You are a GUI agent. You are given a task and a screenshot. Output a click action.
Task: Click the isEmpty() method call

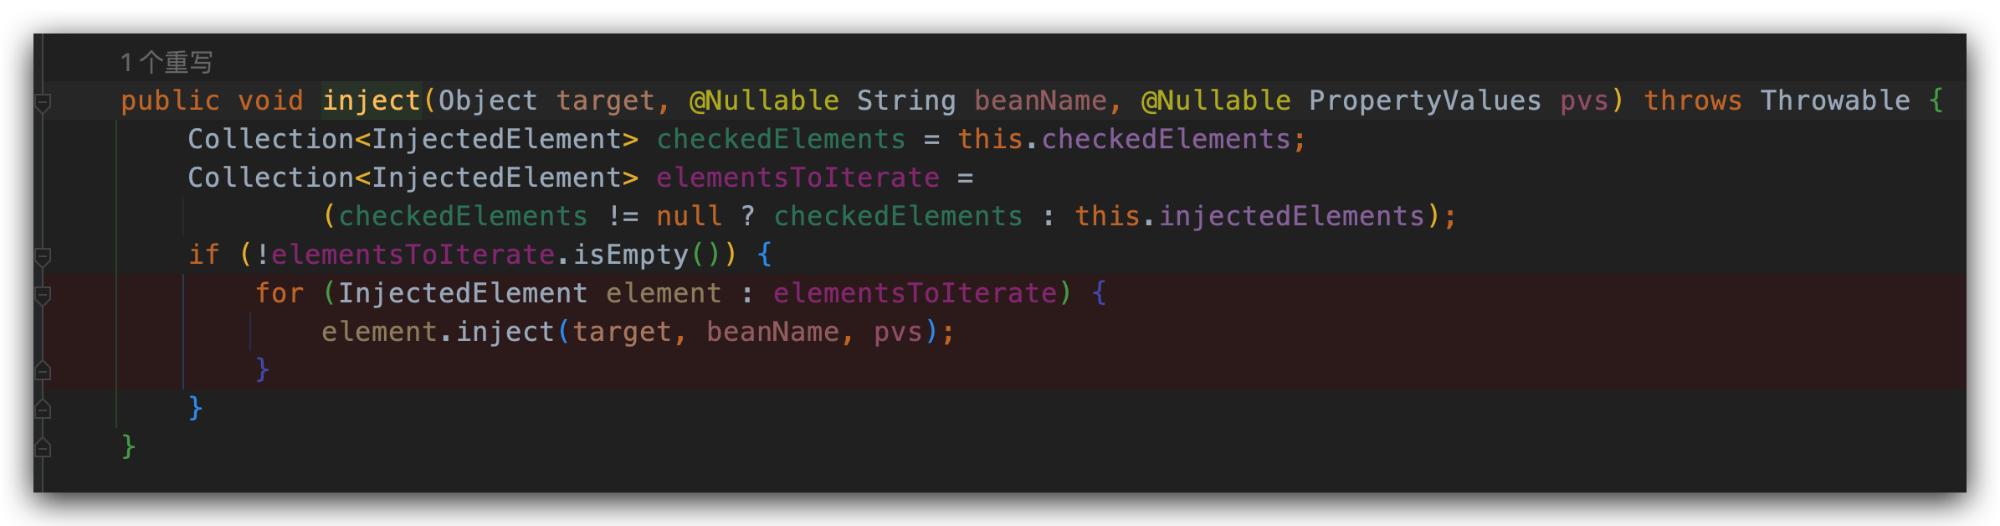coord(630,255)
